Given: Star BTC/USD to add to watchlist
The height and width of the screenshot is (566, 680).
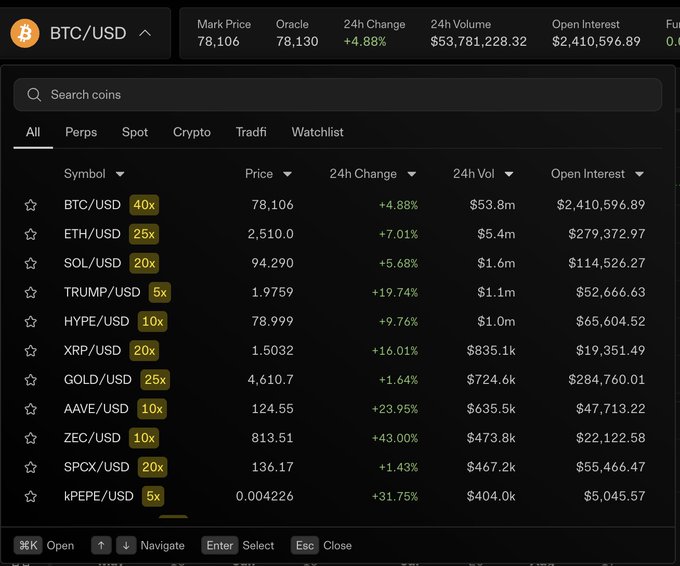Looking at the screenshot, I should [x=30, y=205].
